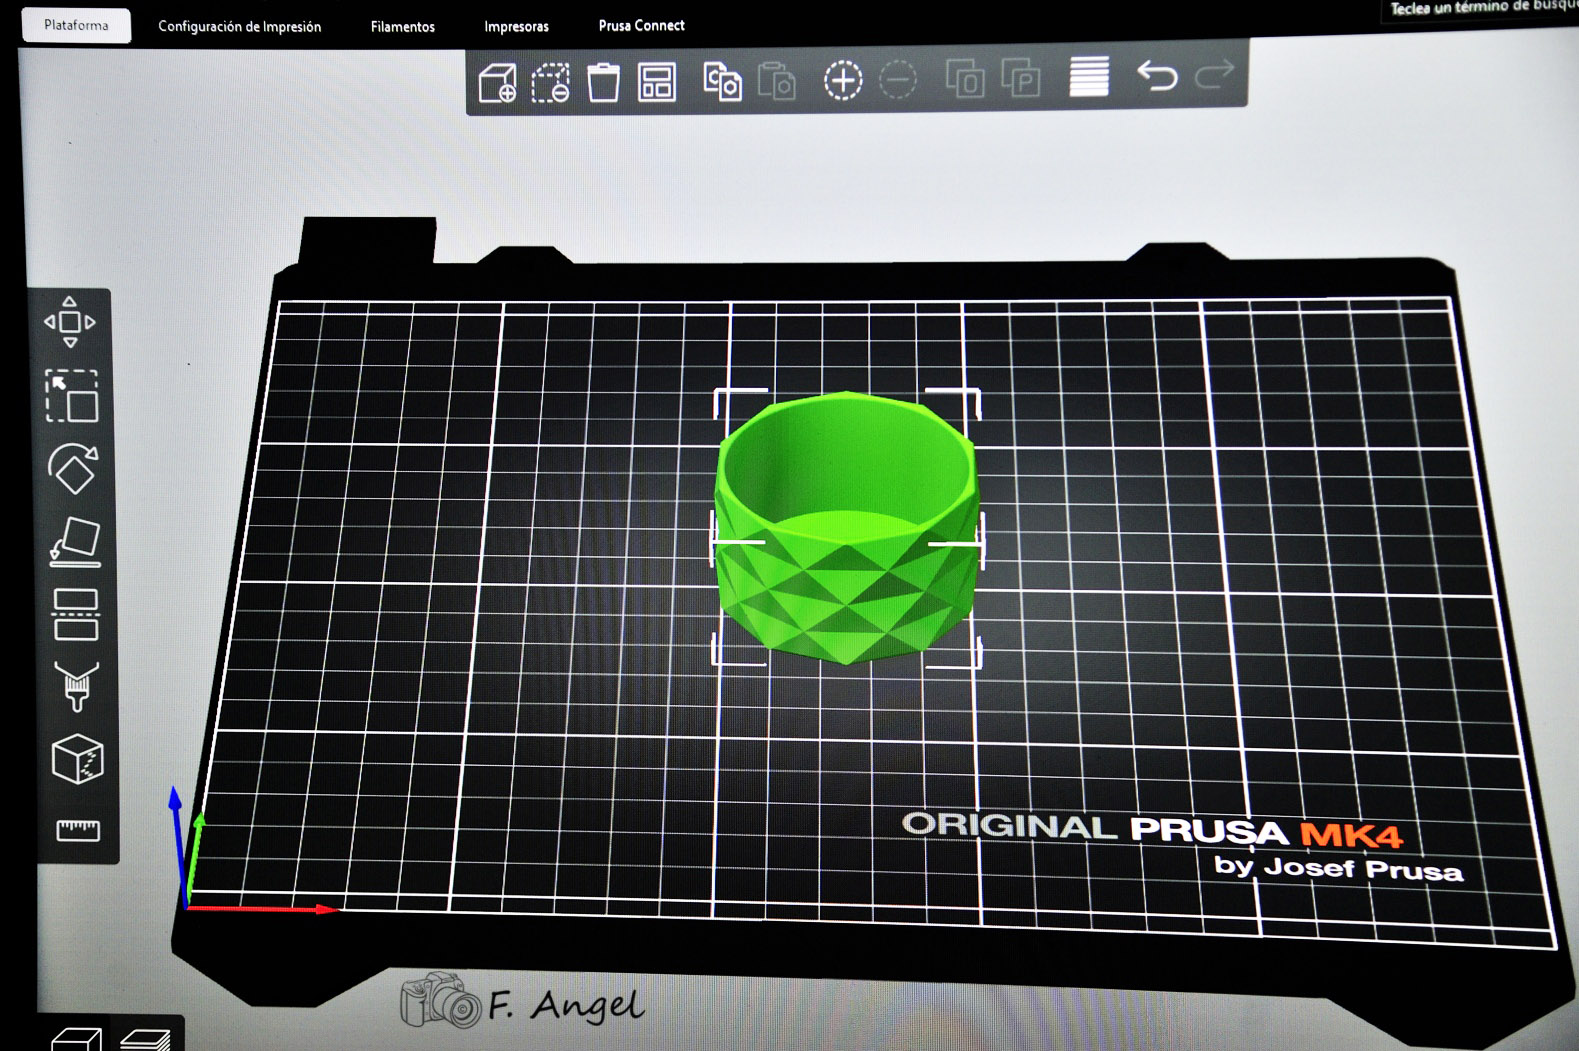Open the paint-on supports tool
Image resolution: width=1579 pixels, height=1051 pixels.
coord(77,686)
